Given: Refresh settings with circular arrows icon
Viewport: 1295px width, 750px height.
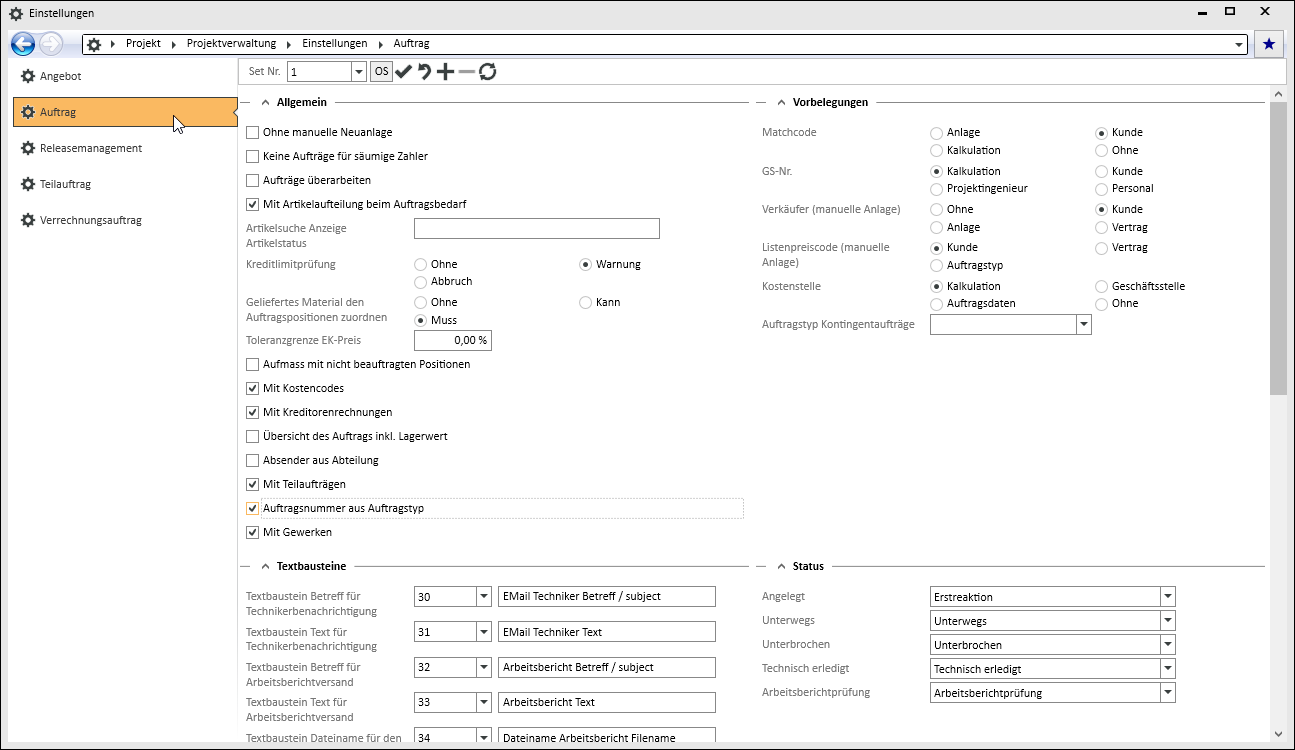Looking at the screenshot, I should [487, 71].
